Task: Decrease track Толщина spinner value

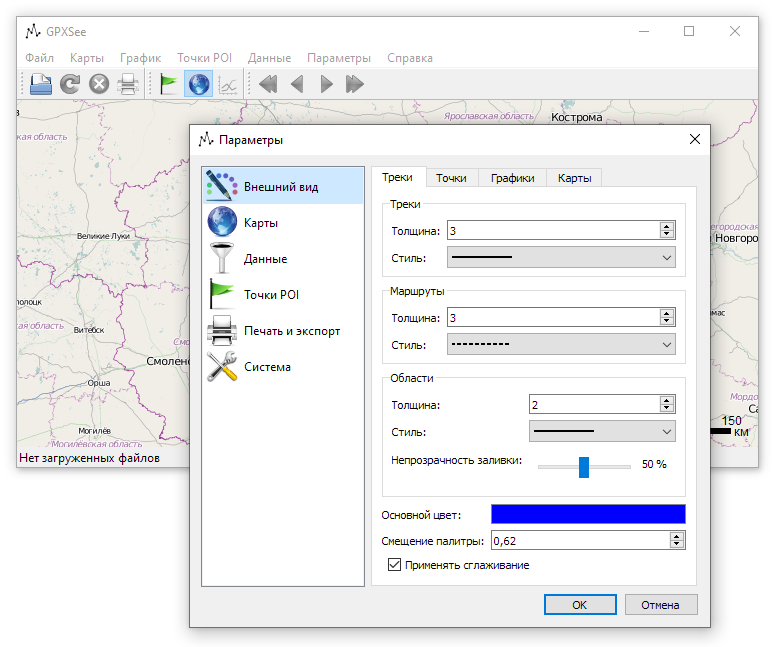Action: pyautogui.click(x=667, y=234)
